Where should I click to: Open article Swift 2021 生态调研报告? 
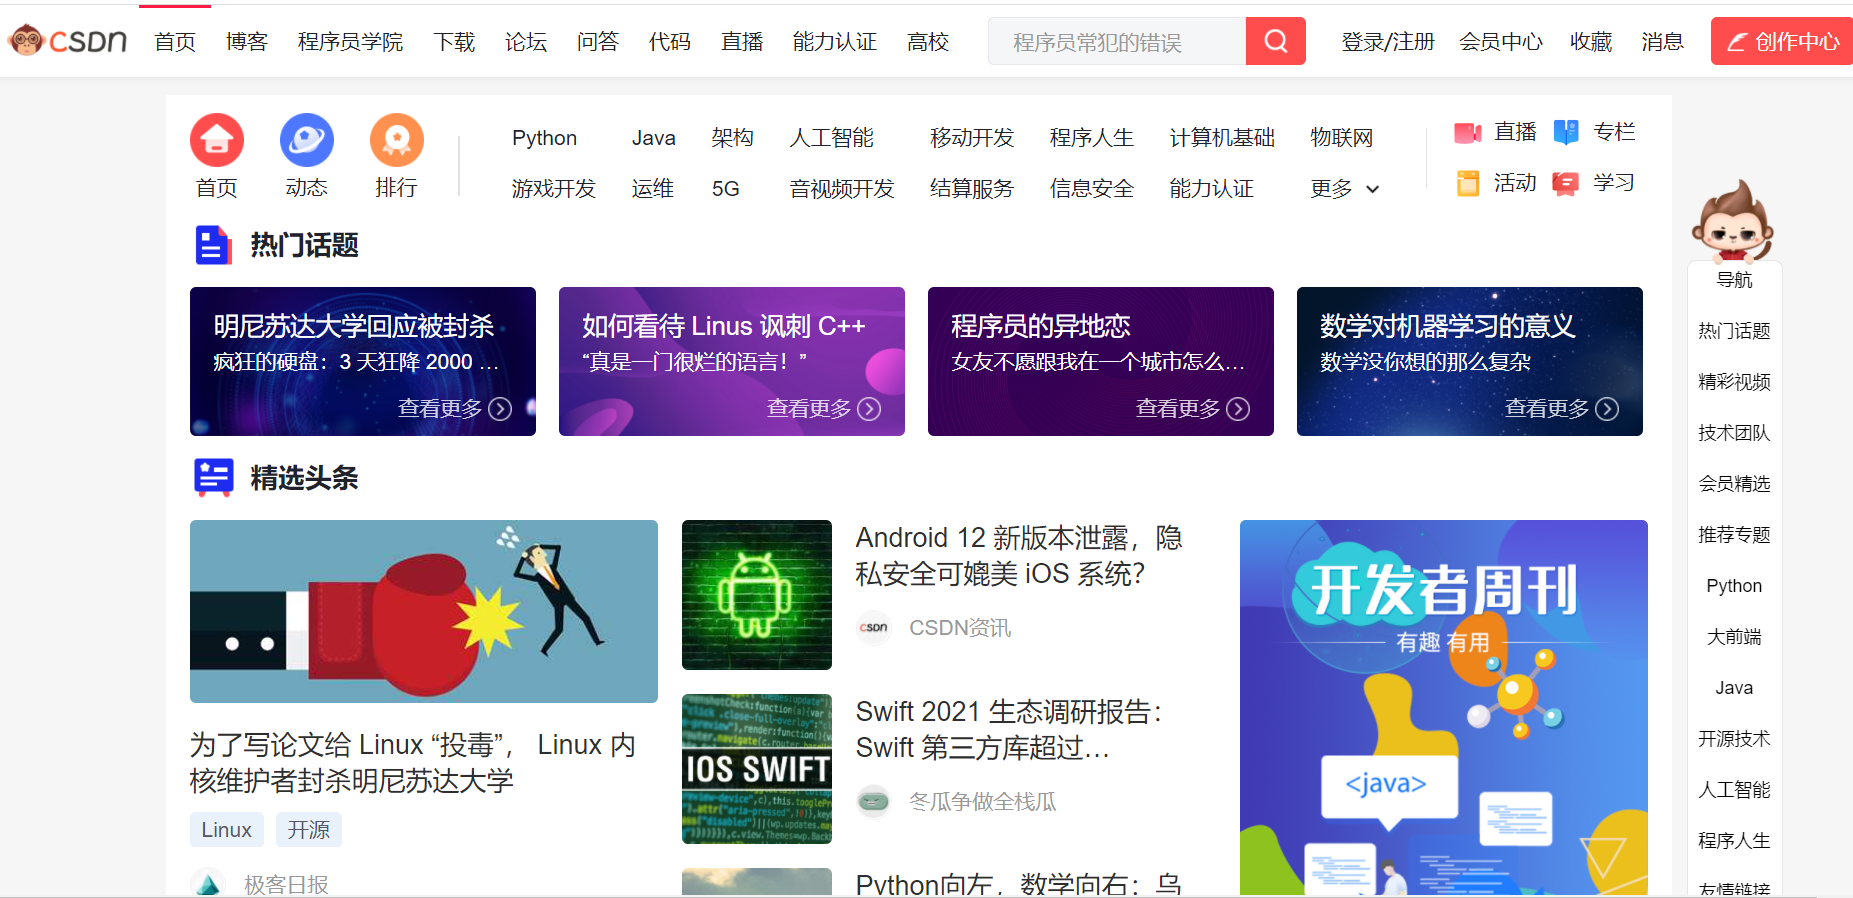1009,730
